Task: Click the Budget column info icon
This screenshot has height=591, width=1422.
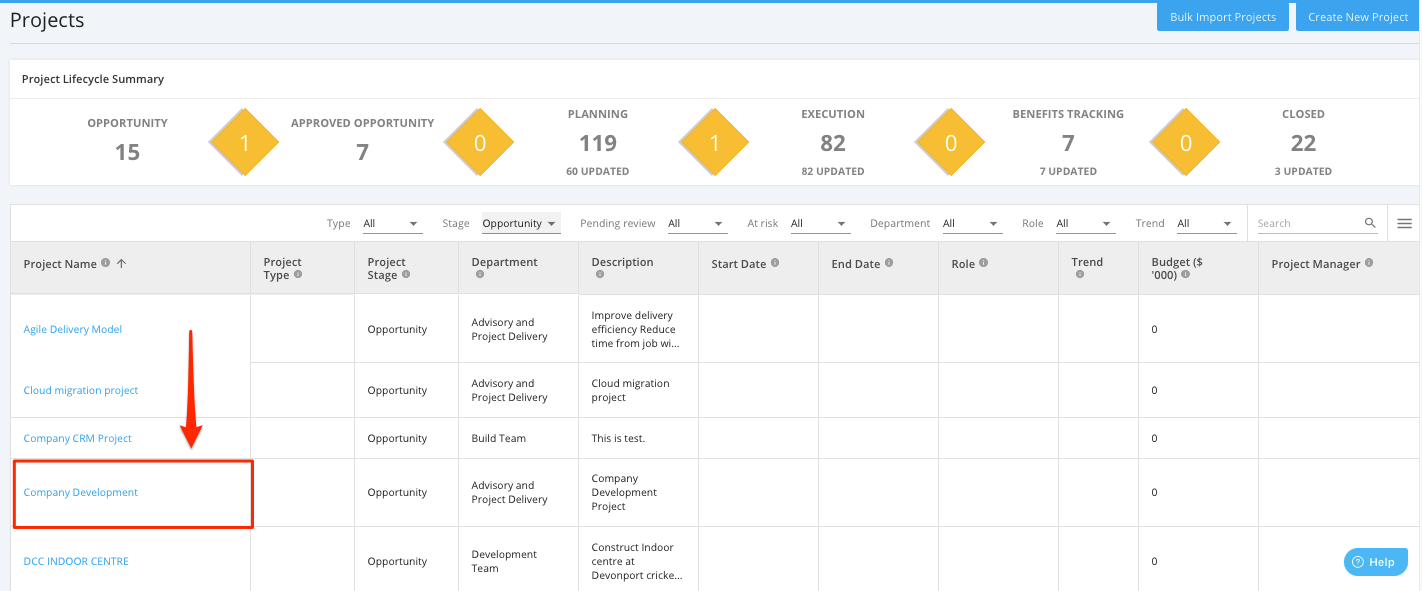Action: [1185, 274]
